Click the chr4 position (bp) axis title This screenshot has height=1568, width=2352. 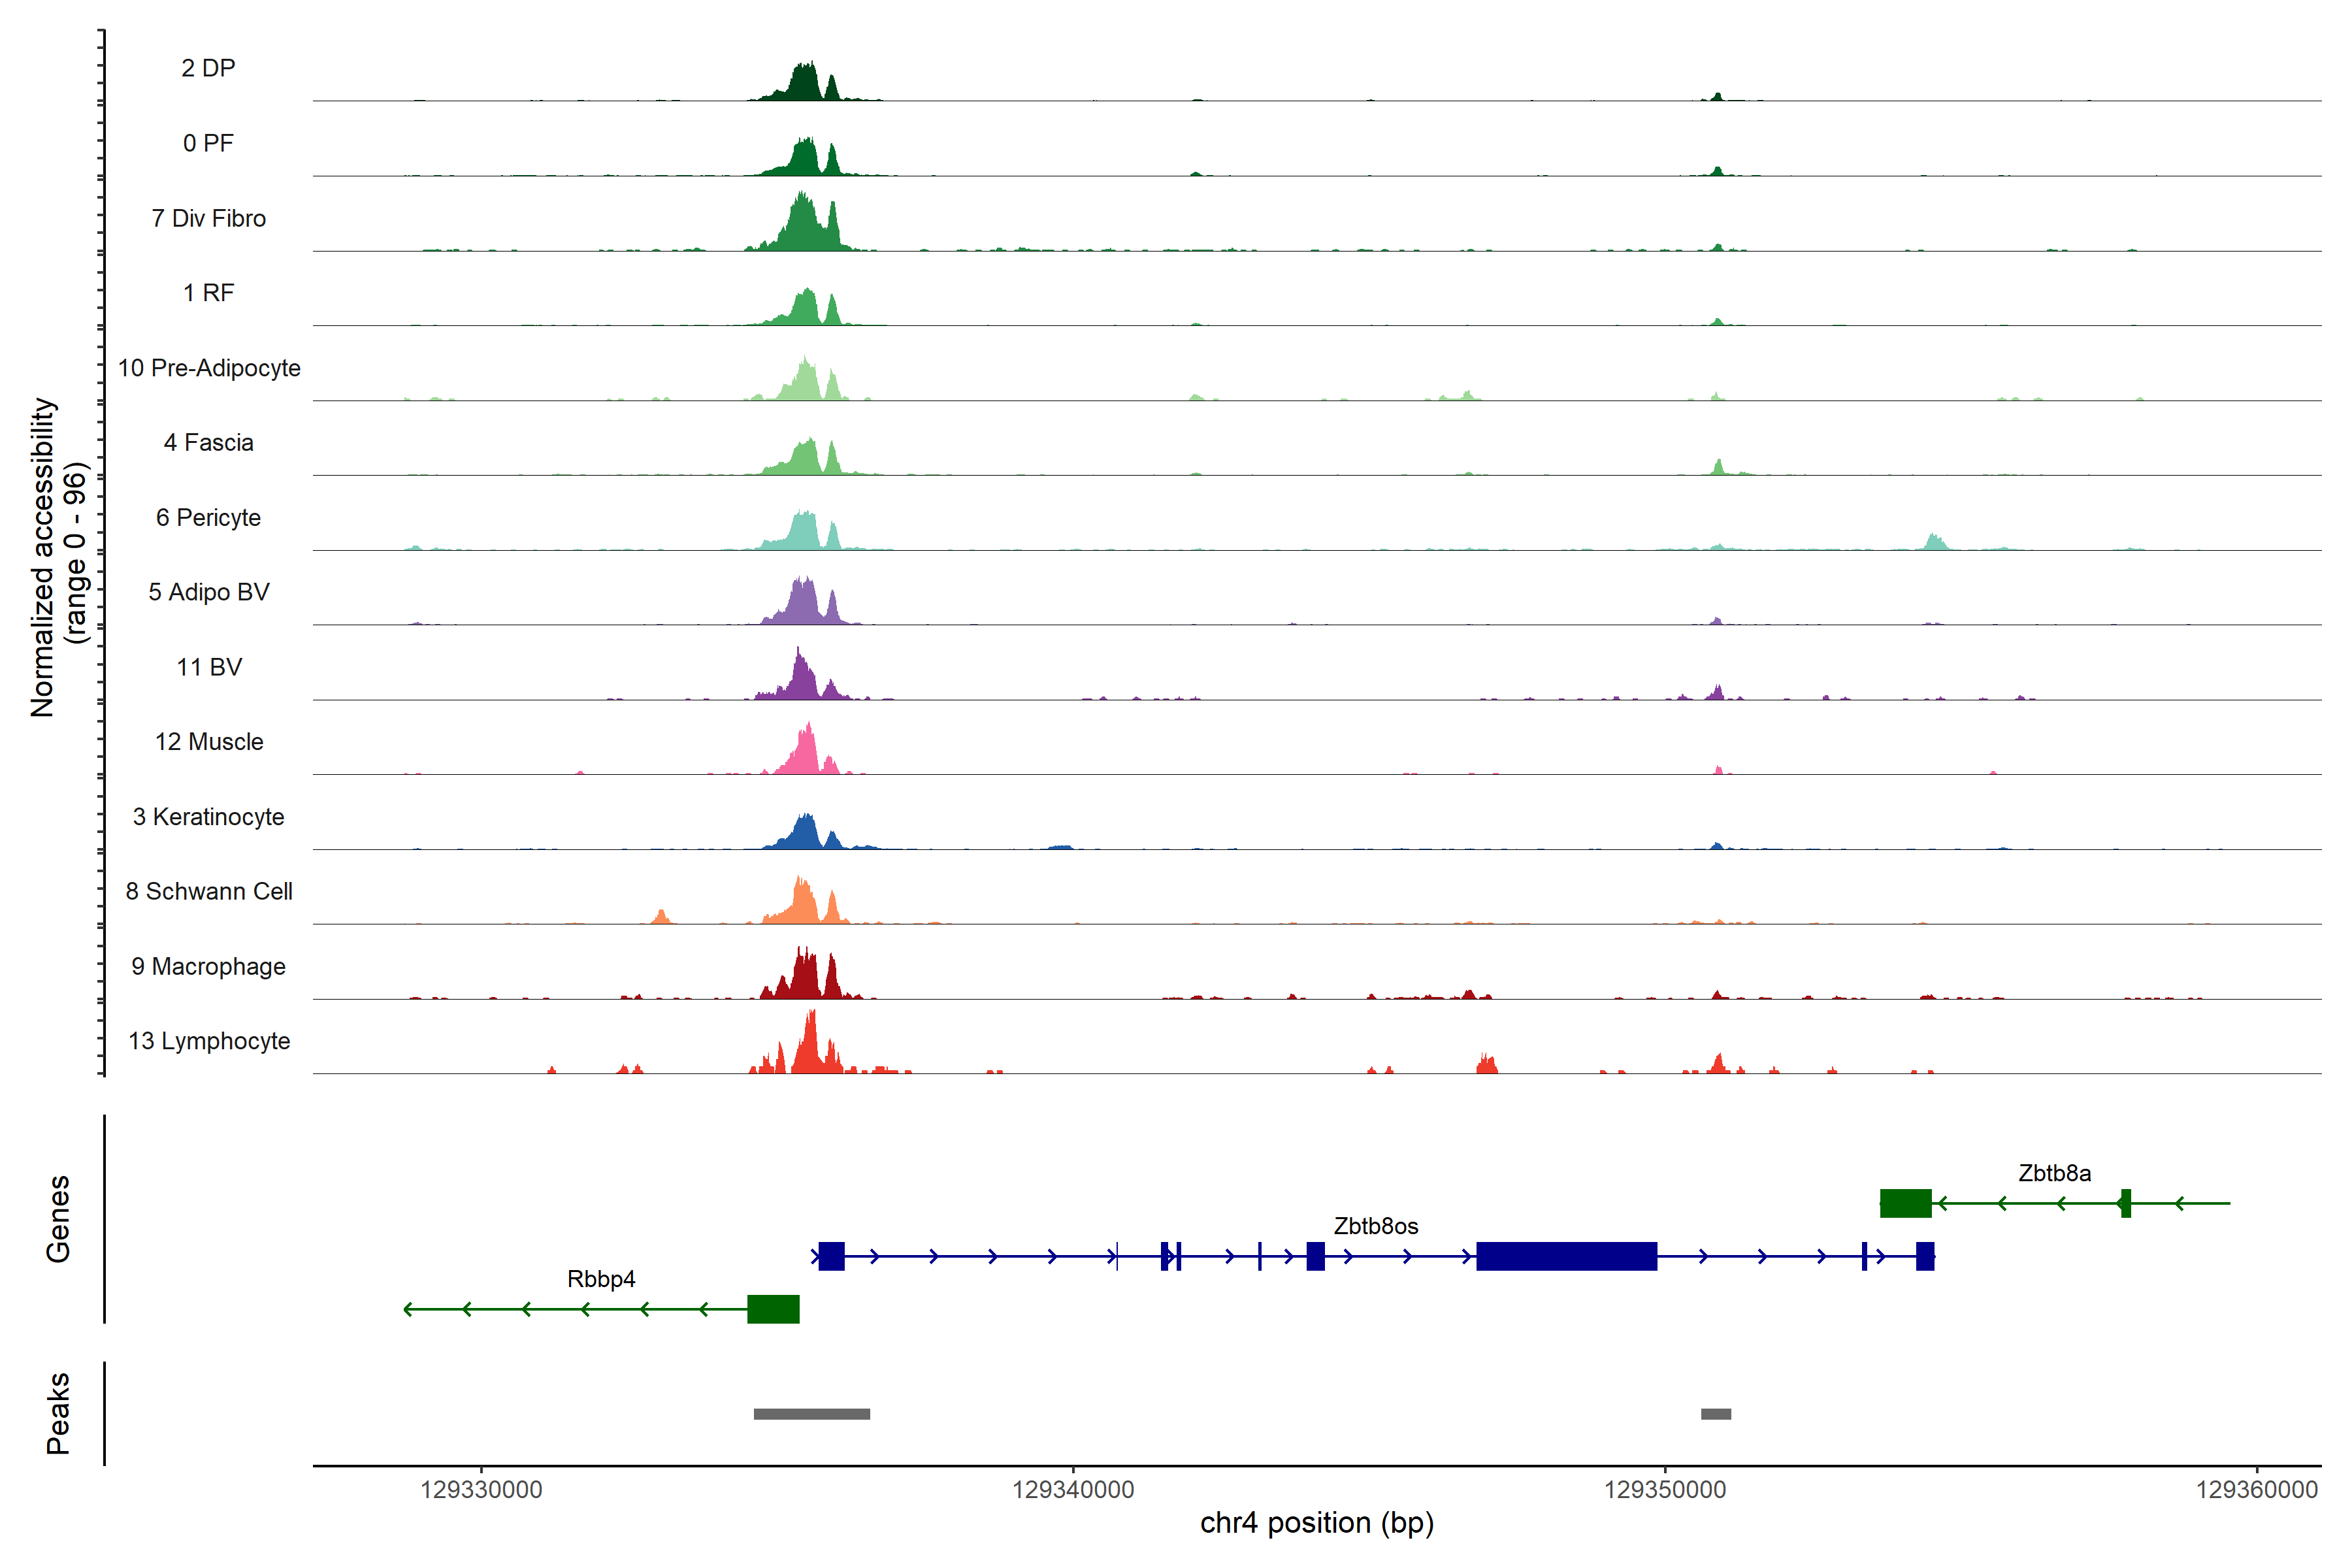pyautogui.click(x=1317, y=1523)
